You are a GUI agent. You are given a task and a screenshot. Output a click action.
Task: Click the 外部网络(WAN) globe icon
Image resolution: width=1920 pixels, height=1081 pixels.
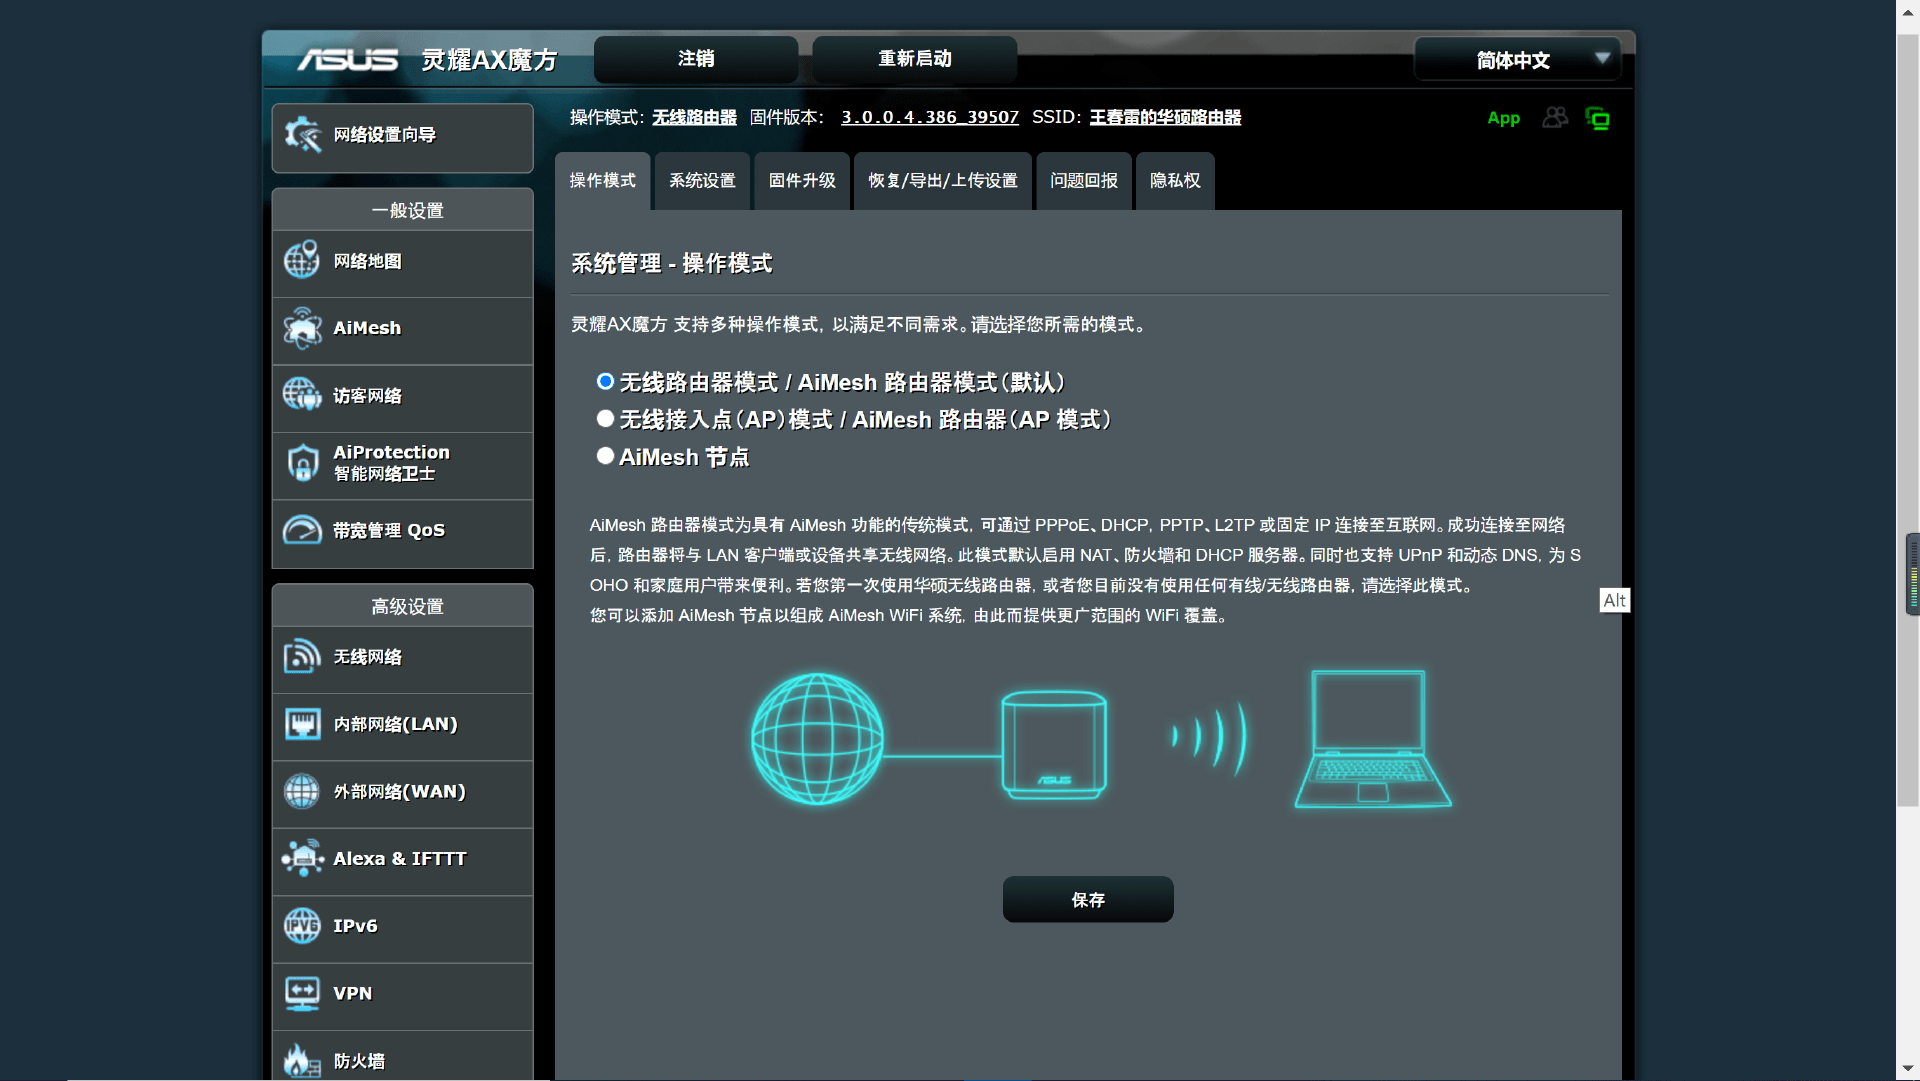(x=302, y=791)
